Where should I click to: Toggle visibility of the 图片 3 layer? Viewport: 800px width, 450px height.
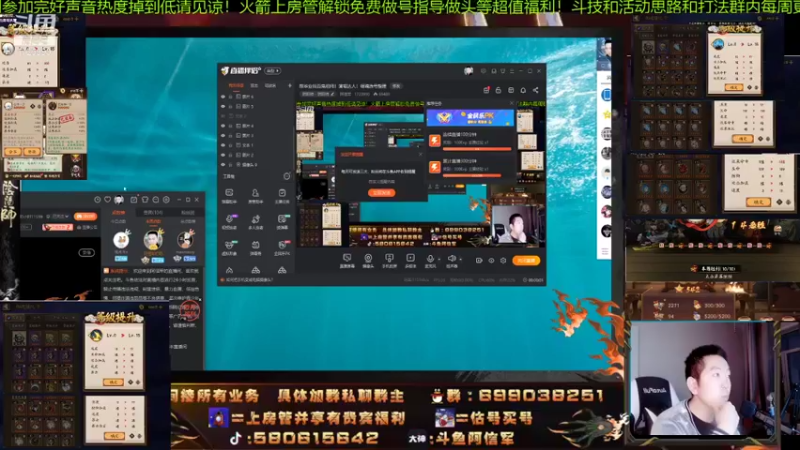click(223, 135)
